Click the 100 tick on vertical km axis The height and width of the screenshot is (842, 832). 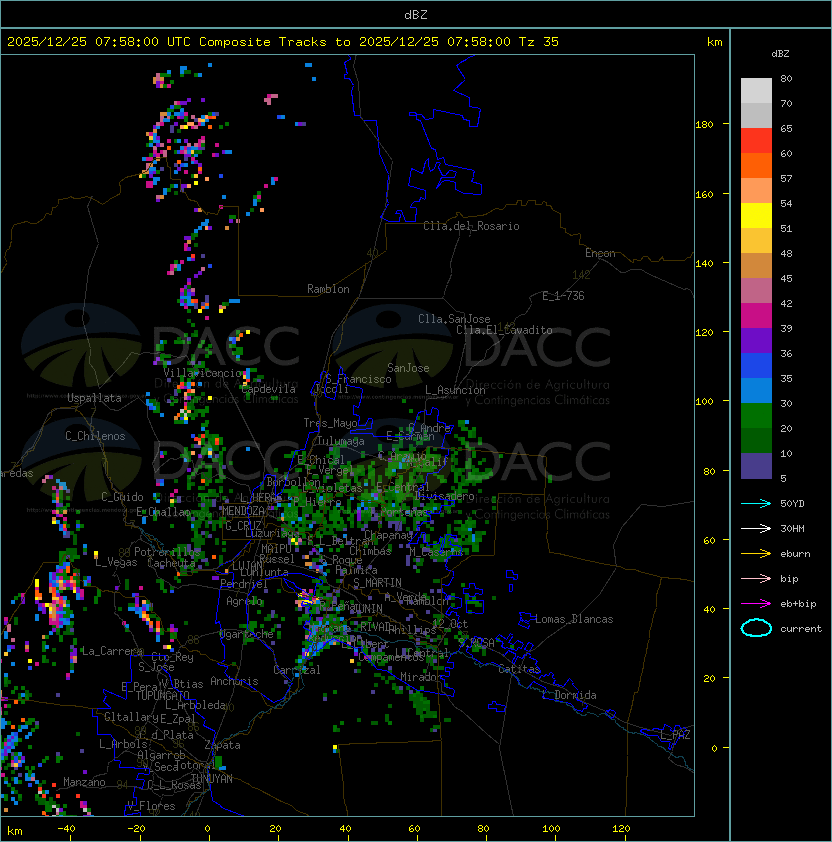click(704, 401)
